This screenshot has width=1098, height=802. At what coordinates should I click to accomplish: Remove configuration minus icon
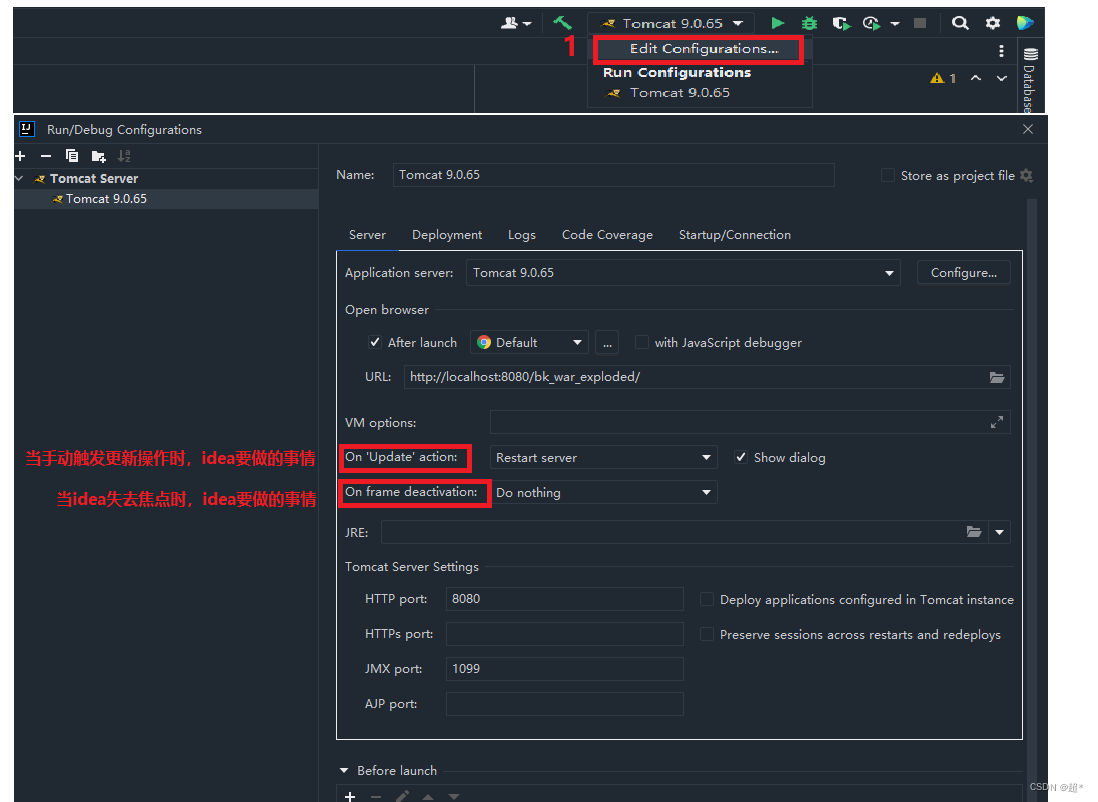tap(46, 156)
